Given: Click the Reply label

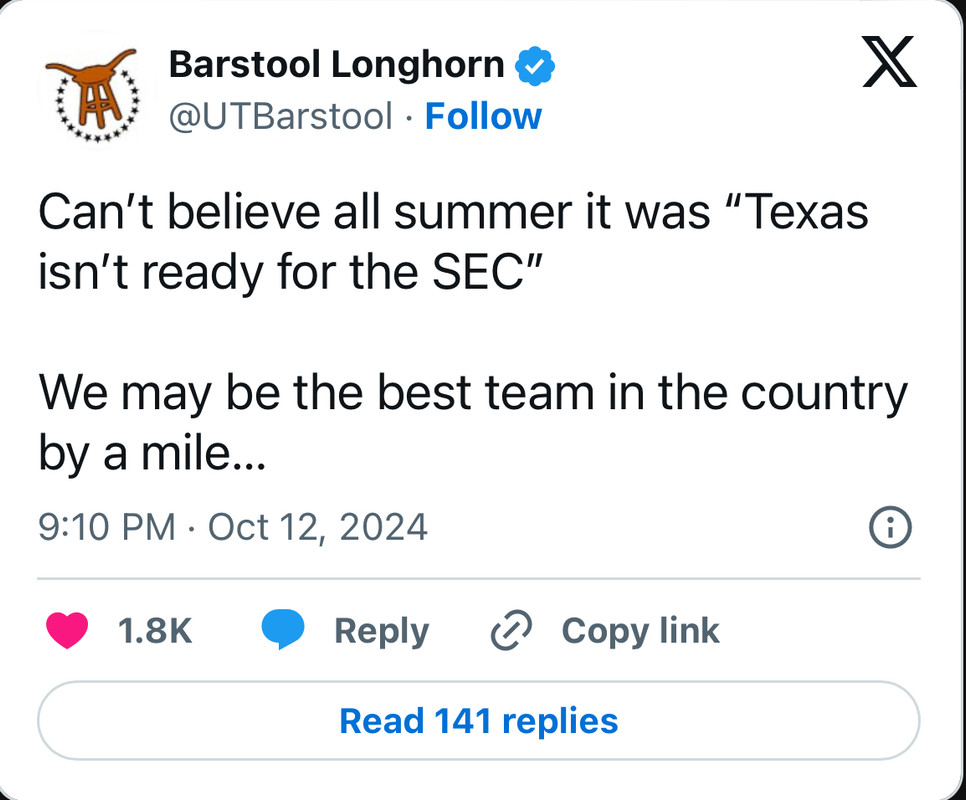Looking at the screenshot, I should click(x=381, y=631).
